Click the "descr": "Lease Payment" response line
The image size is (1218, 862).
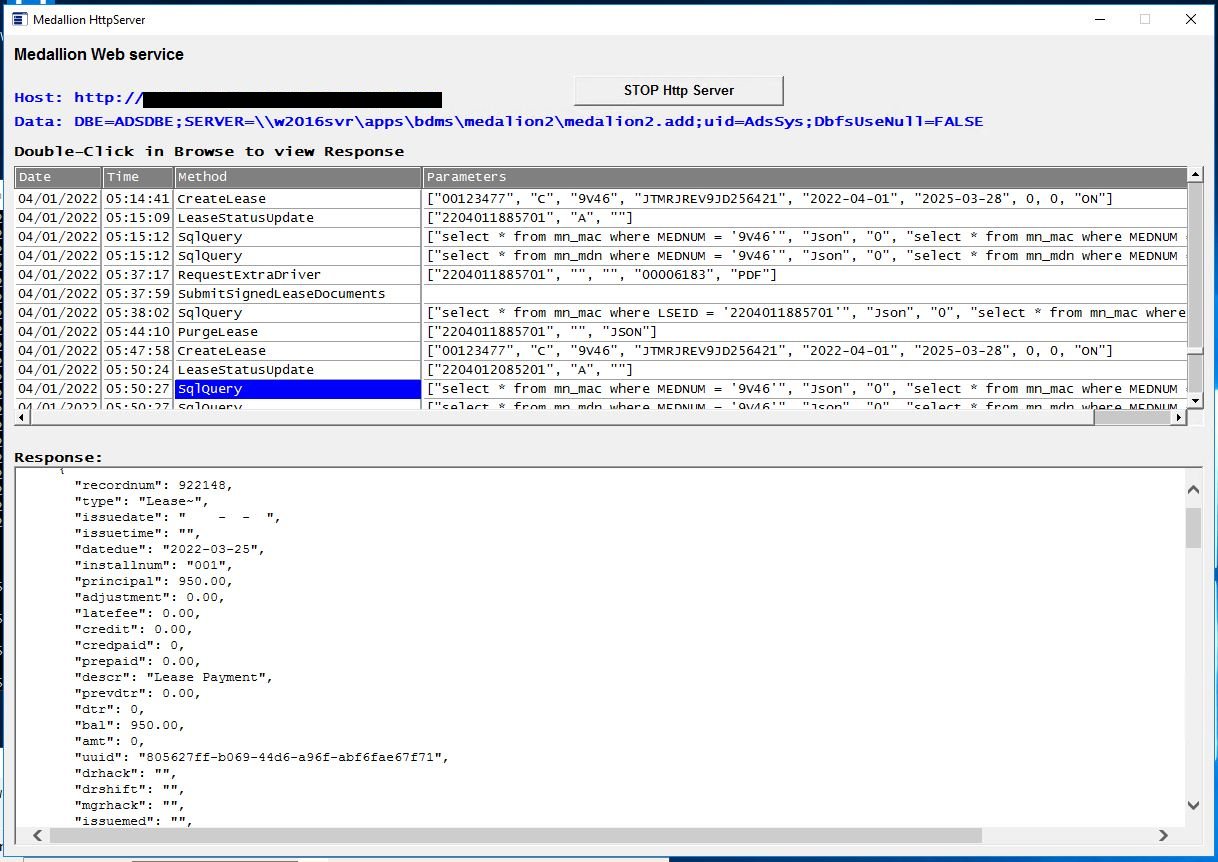click(x=174, y=677)
